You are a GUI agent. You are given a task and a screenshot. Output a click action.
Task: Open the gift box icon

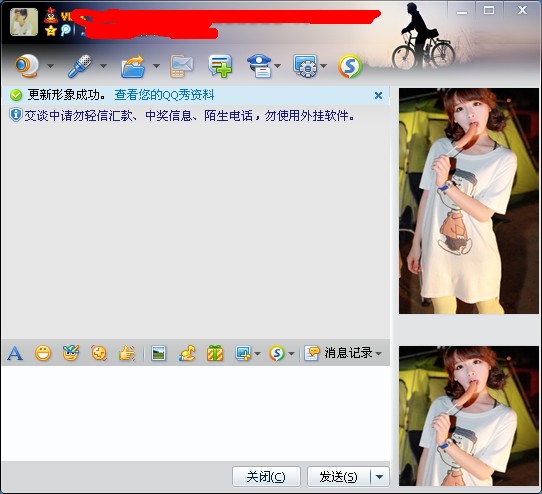point(215,353)
